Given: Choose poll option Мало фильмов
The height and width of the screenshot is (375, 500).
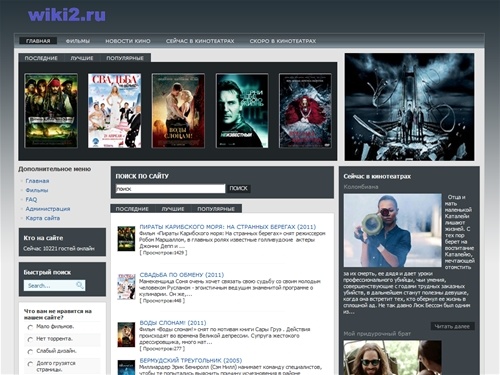Looking at the screenshot, I should coord(30,327).
